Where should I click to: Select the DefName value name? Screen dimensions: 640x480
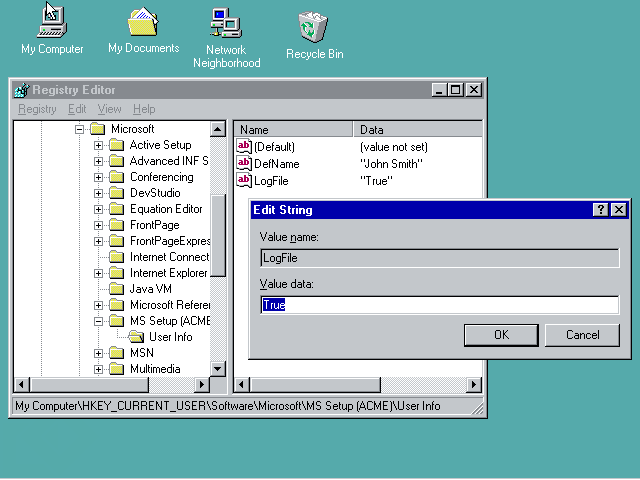coord(277,164)
